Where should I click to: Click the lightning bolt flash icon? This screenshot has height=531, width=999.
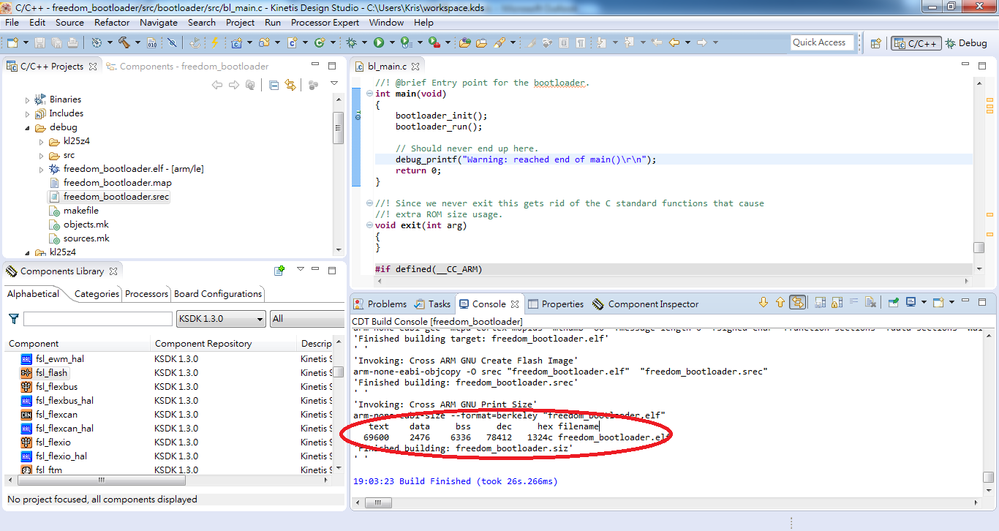[215, 43]
